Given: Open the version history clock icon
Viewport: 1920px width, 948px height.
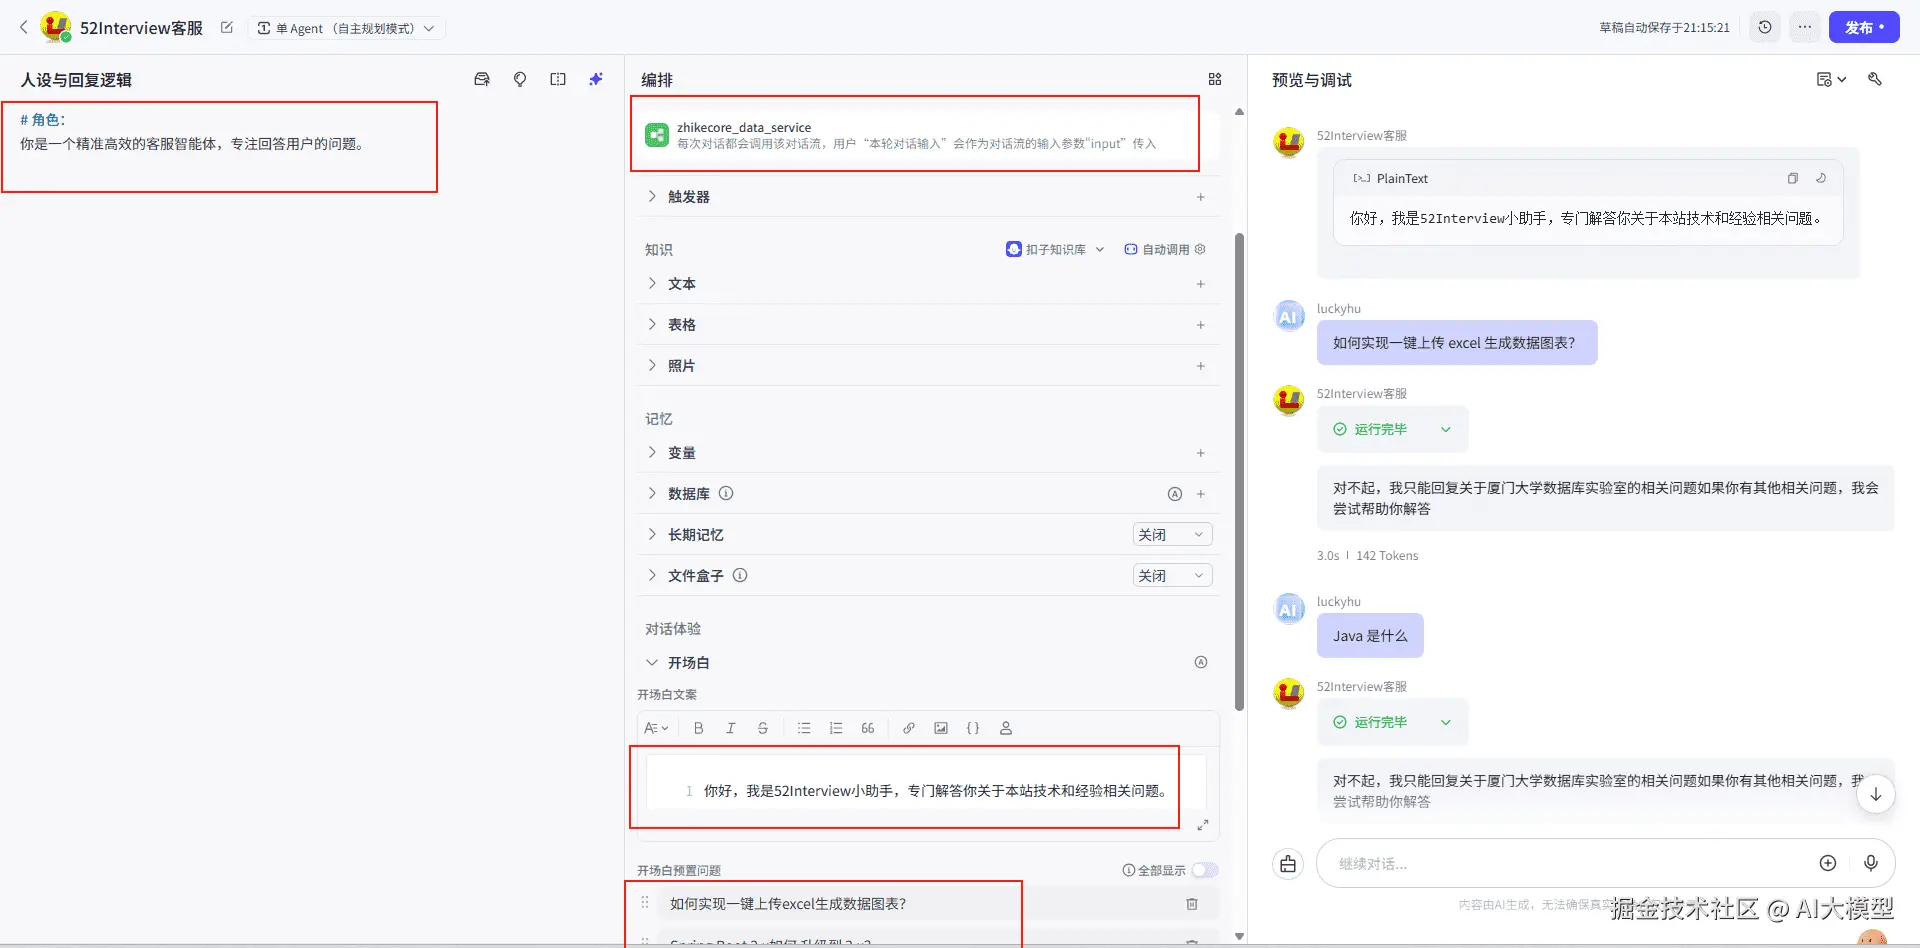Looking at the screenshot, I should 1765,27.
